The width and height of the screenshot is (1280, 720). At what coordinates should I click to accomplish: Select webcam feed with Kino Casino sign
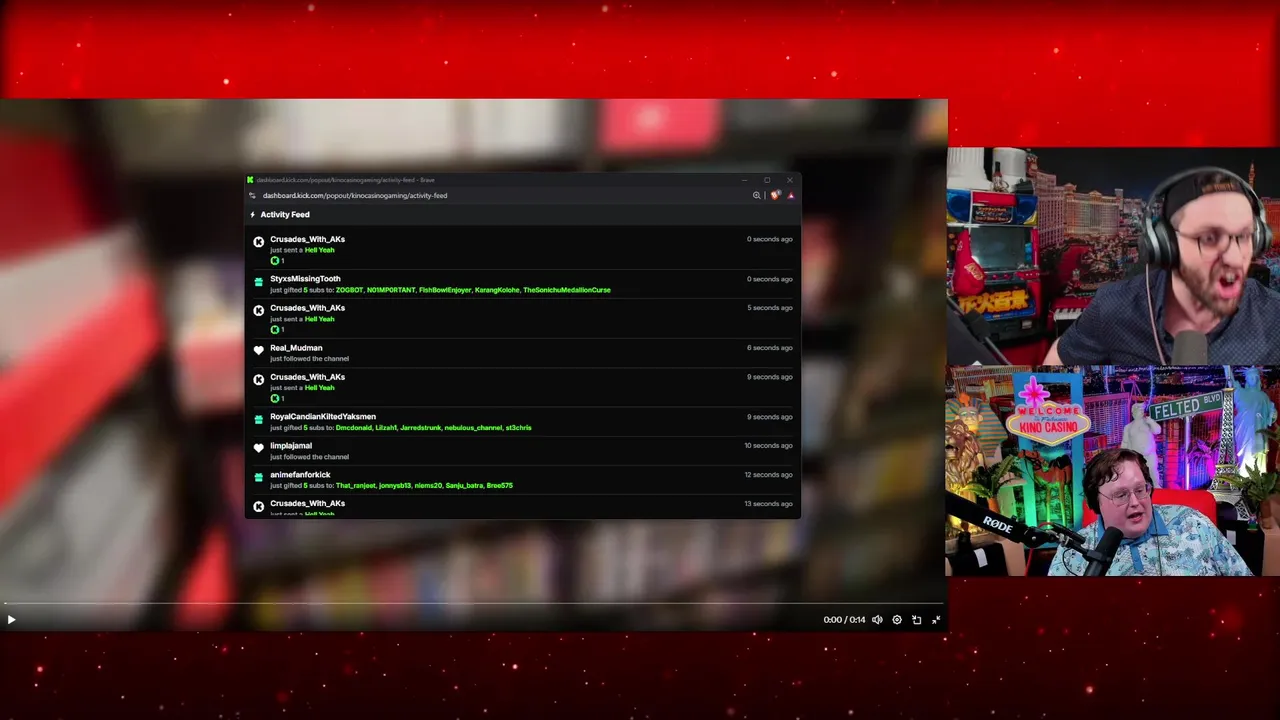point(1113,471)
